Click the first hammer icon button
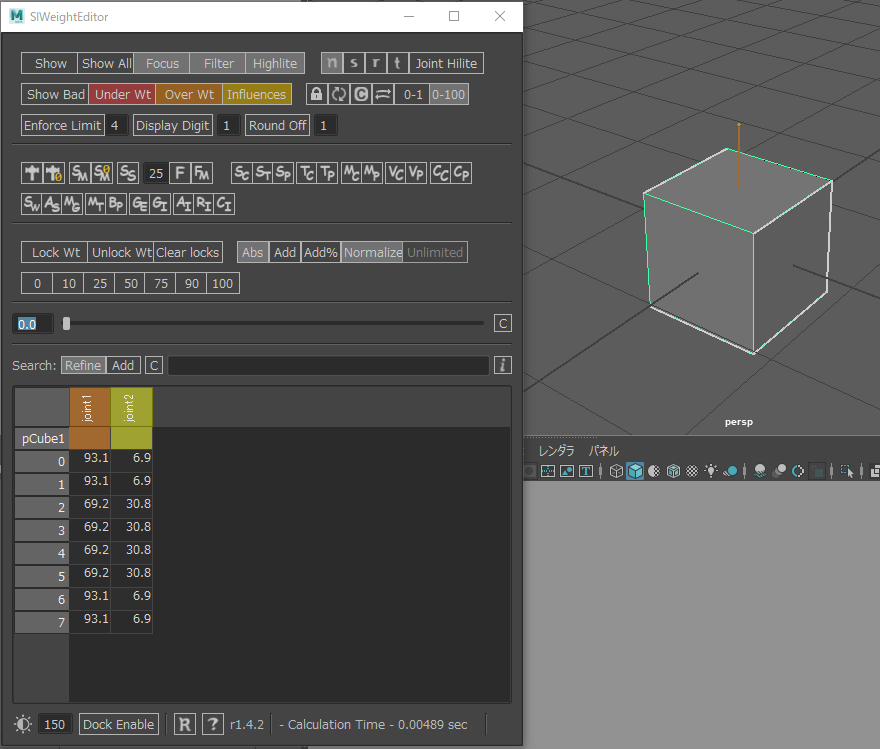 point(32,173)
